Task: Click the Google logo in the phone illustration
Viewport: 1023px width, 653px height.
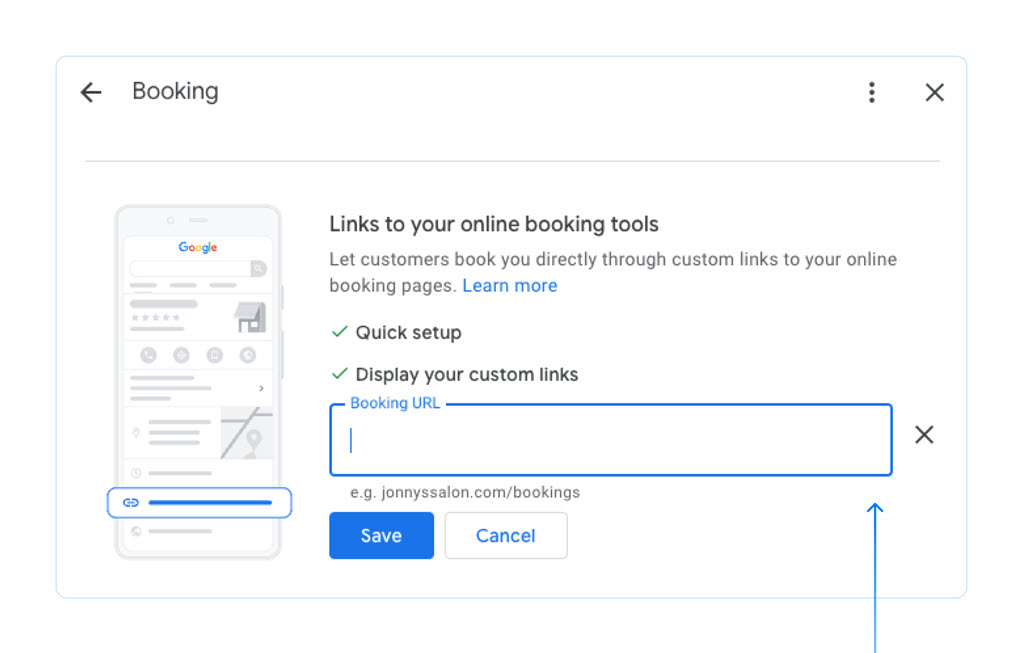Action: [x=198, y=247]
